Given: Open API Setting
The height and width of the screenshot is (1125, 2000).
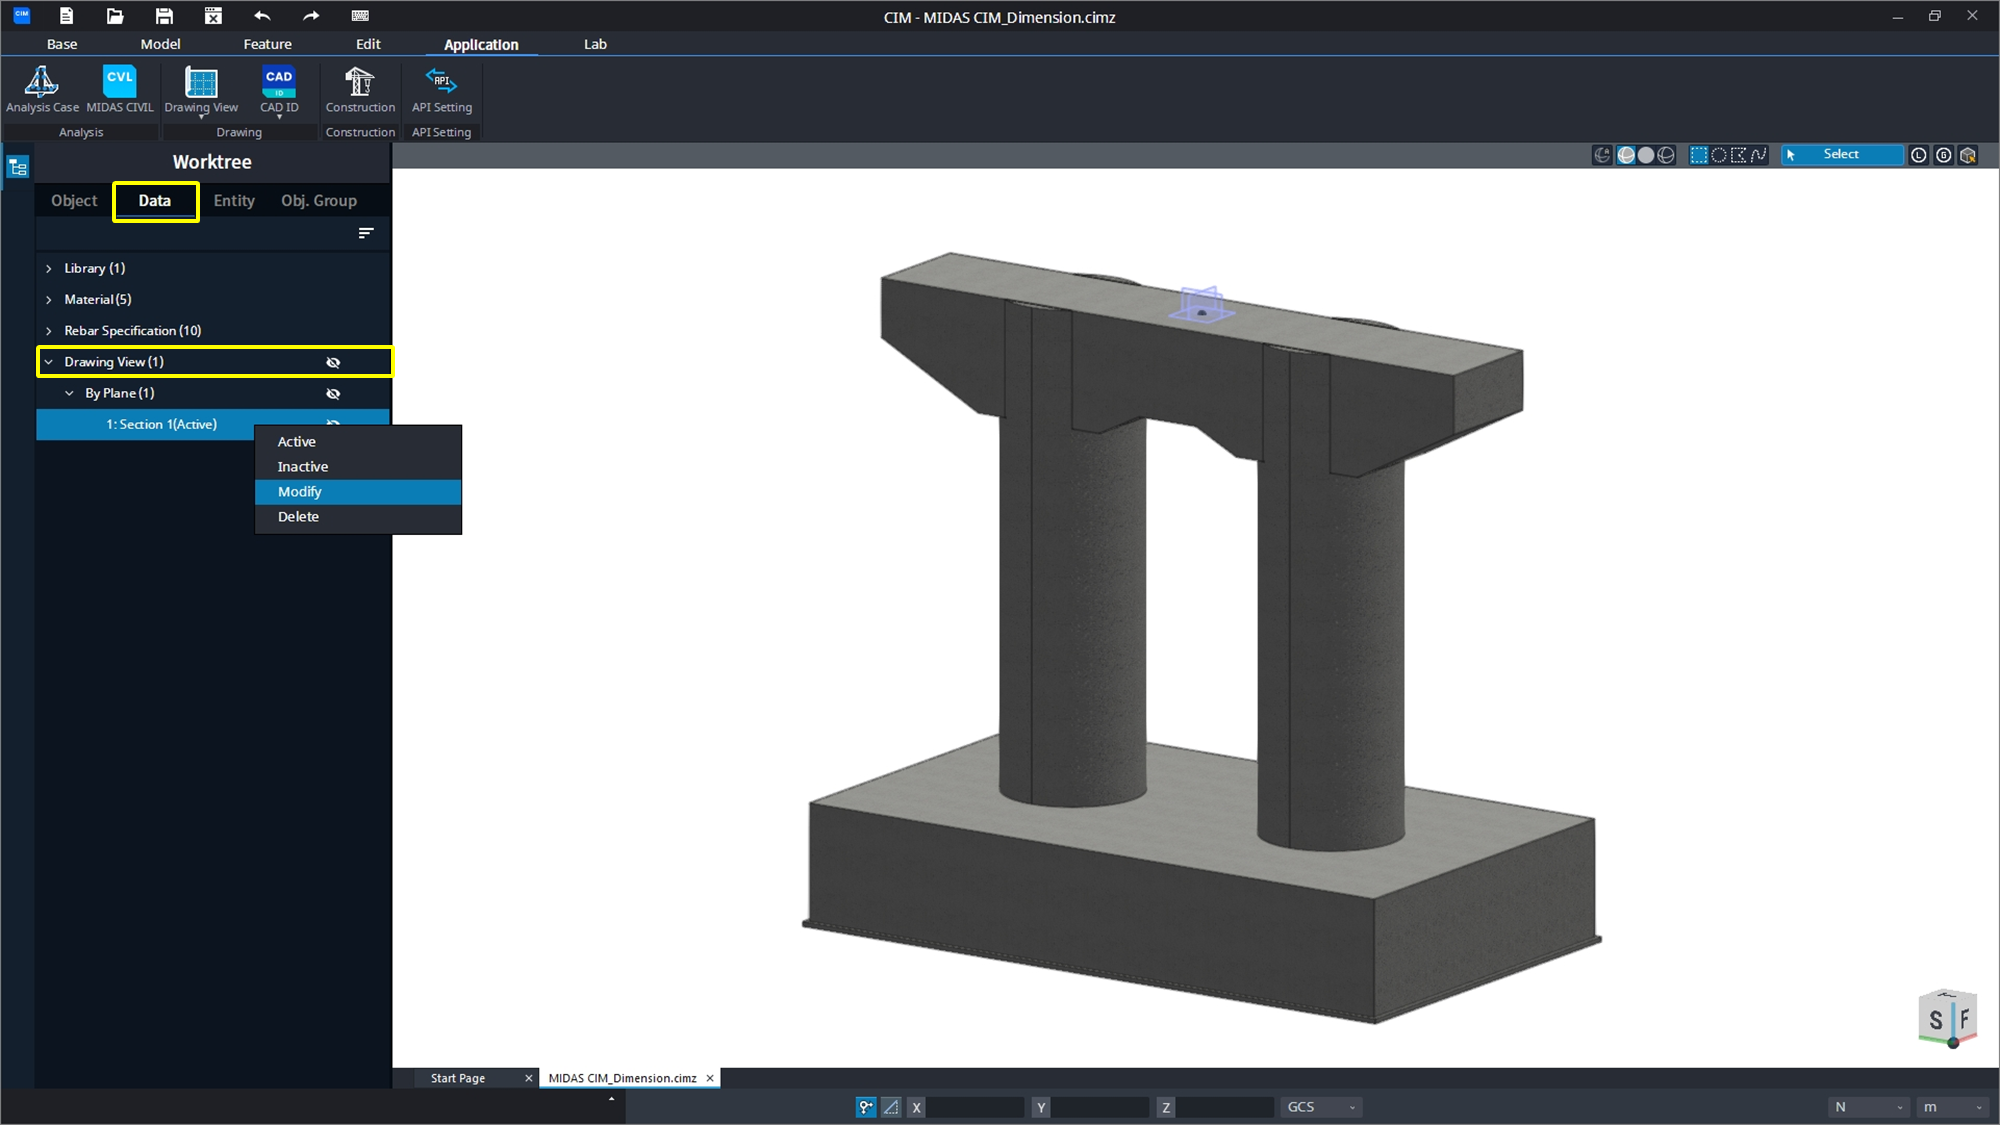Looking at the screenshot, I should click(x=441, y=88).
